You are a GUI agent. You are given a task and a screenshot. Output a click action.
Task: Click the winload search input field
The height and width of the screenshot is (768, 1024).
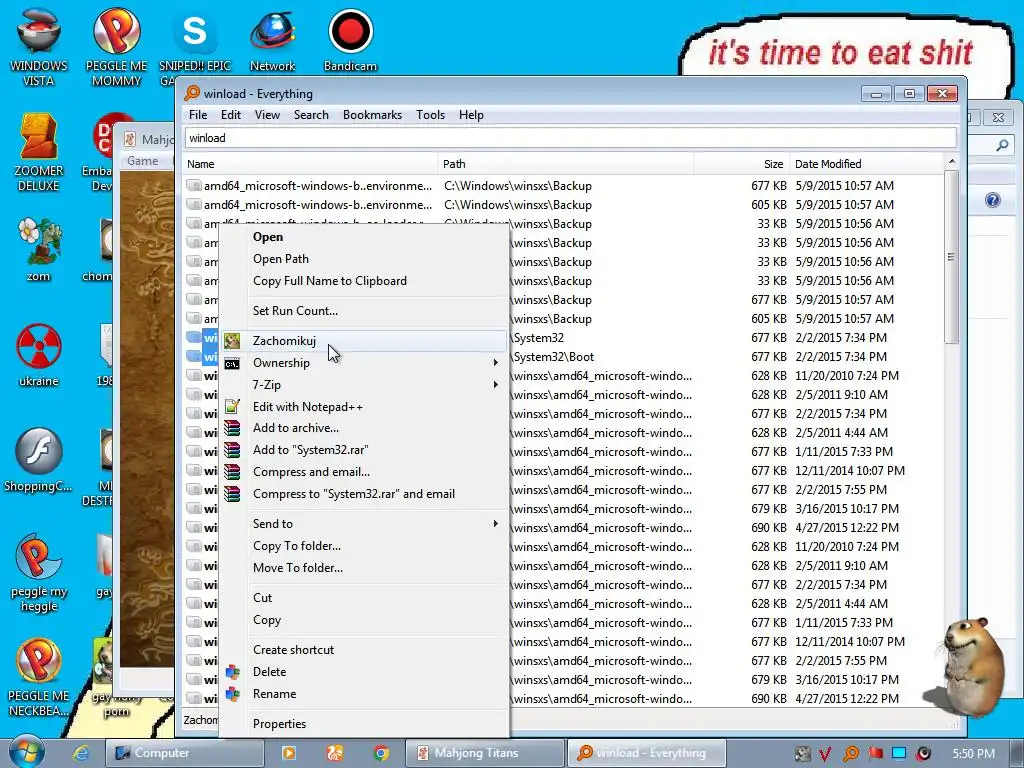pos(571,138)
